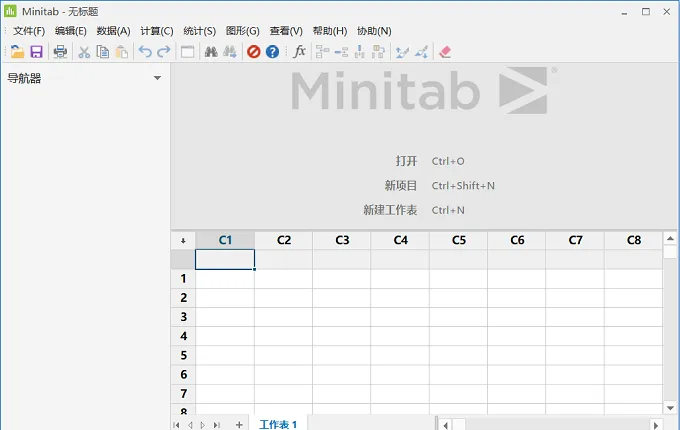
Task: Click the third grey worksheet-arrangement icon after fx
Action: click(x=360, y=52)
